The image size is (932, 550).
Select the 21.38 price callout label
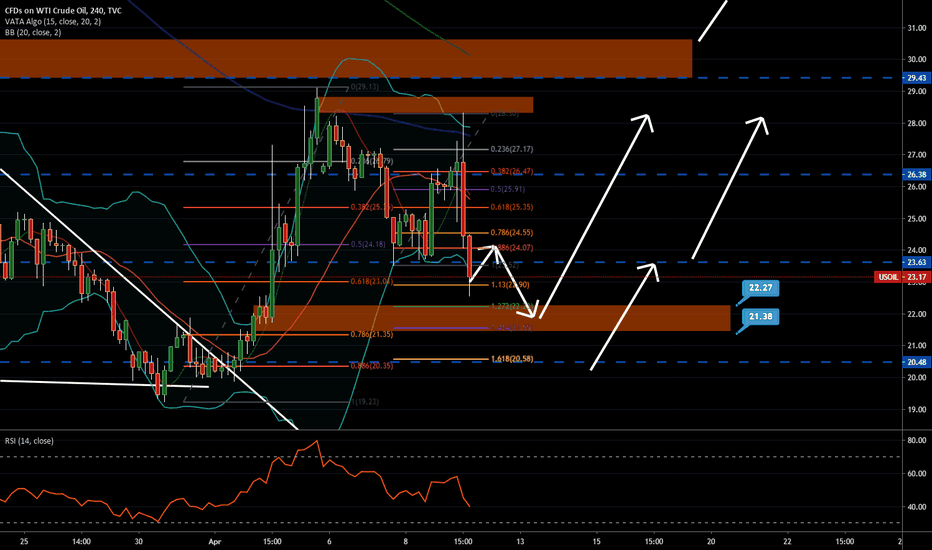[760, 316]
